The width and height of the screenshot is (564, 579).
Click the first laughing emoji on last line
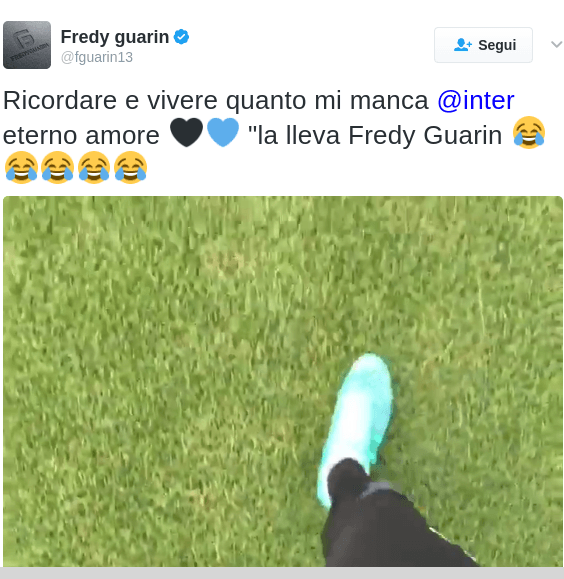21,167
